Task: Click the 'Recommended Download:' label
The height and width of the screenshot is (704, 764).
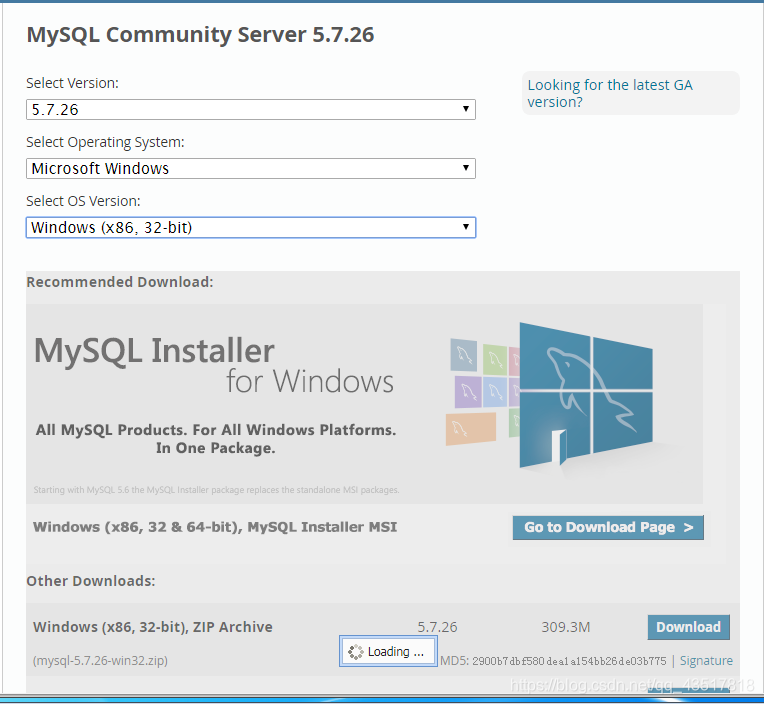Action: point(120,282)
